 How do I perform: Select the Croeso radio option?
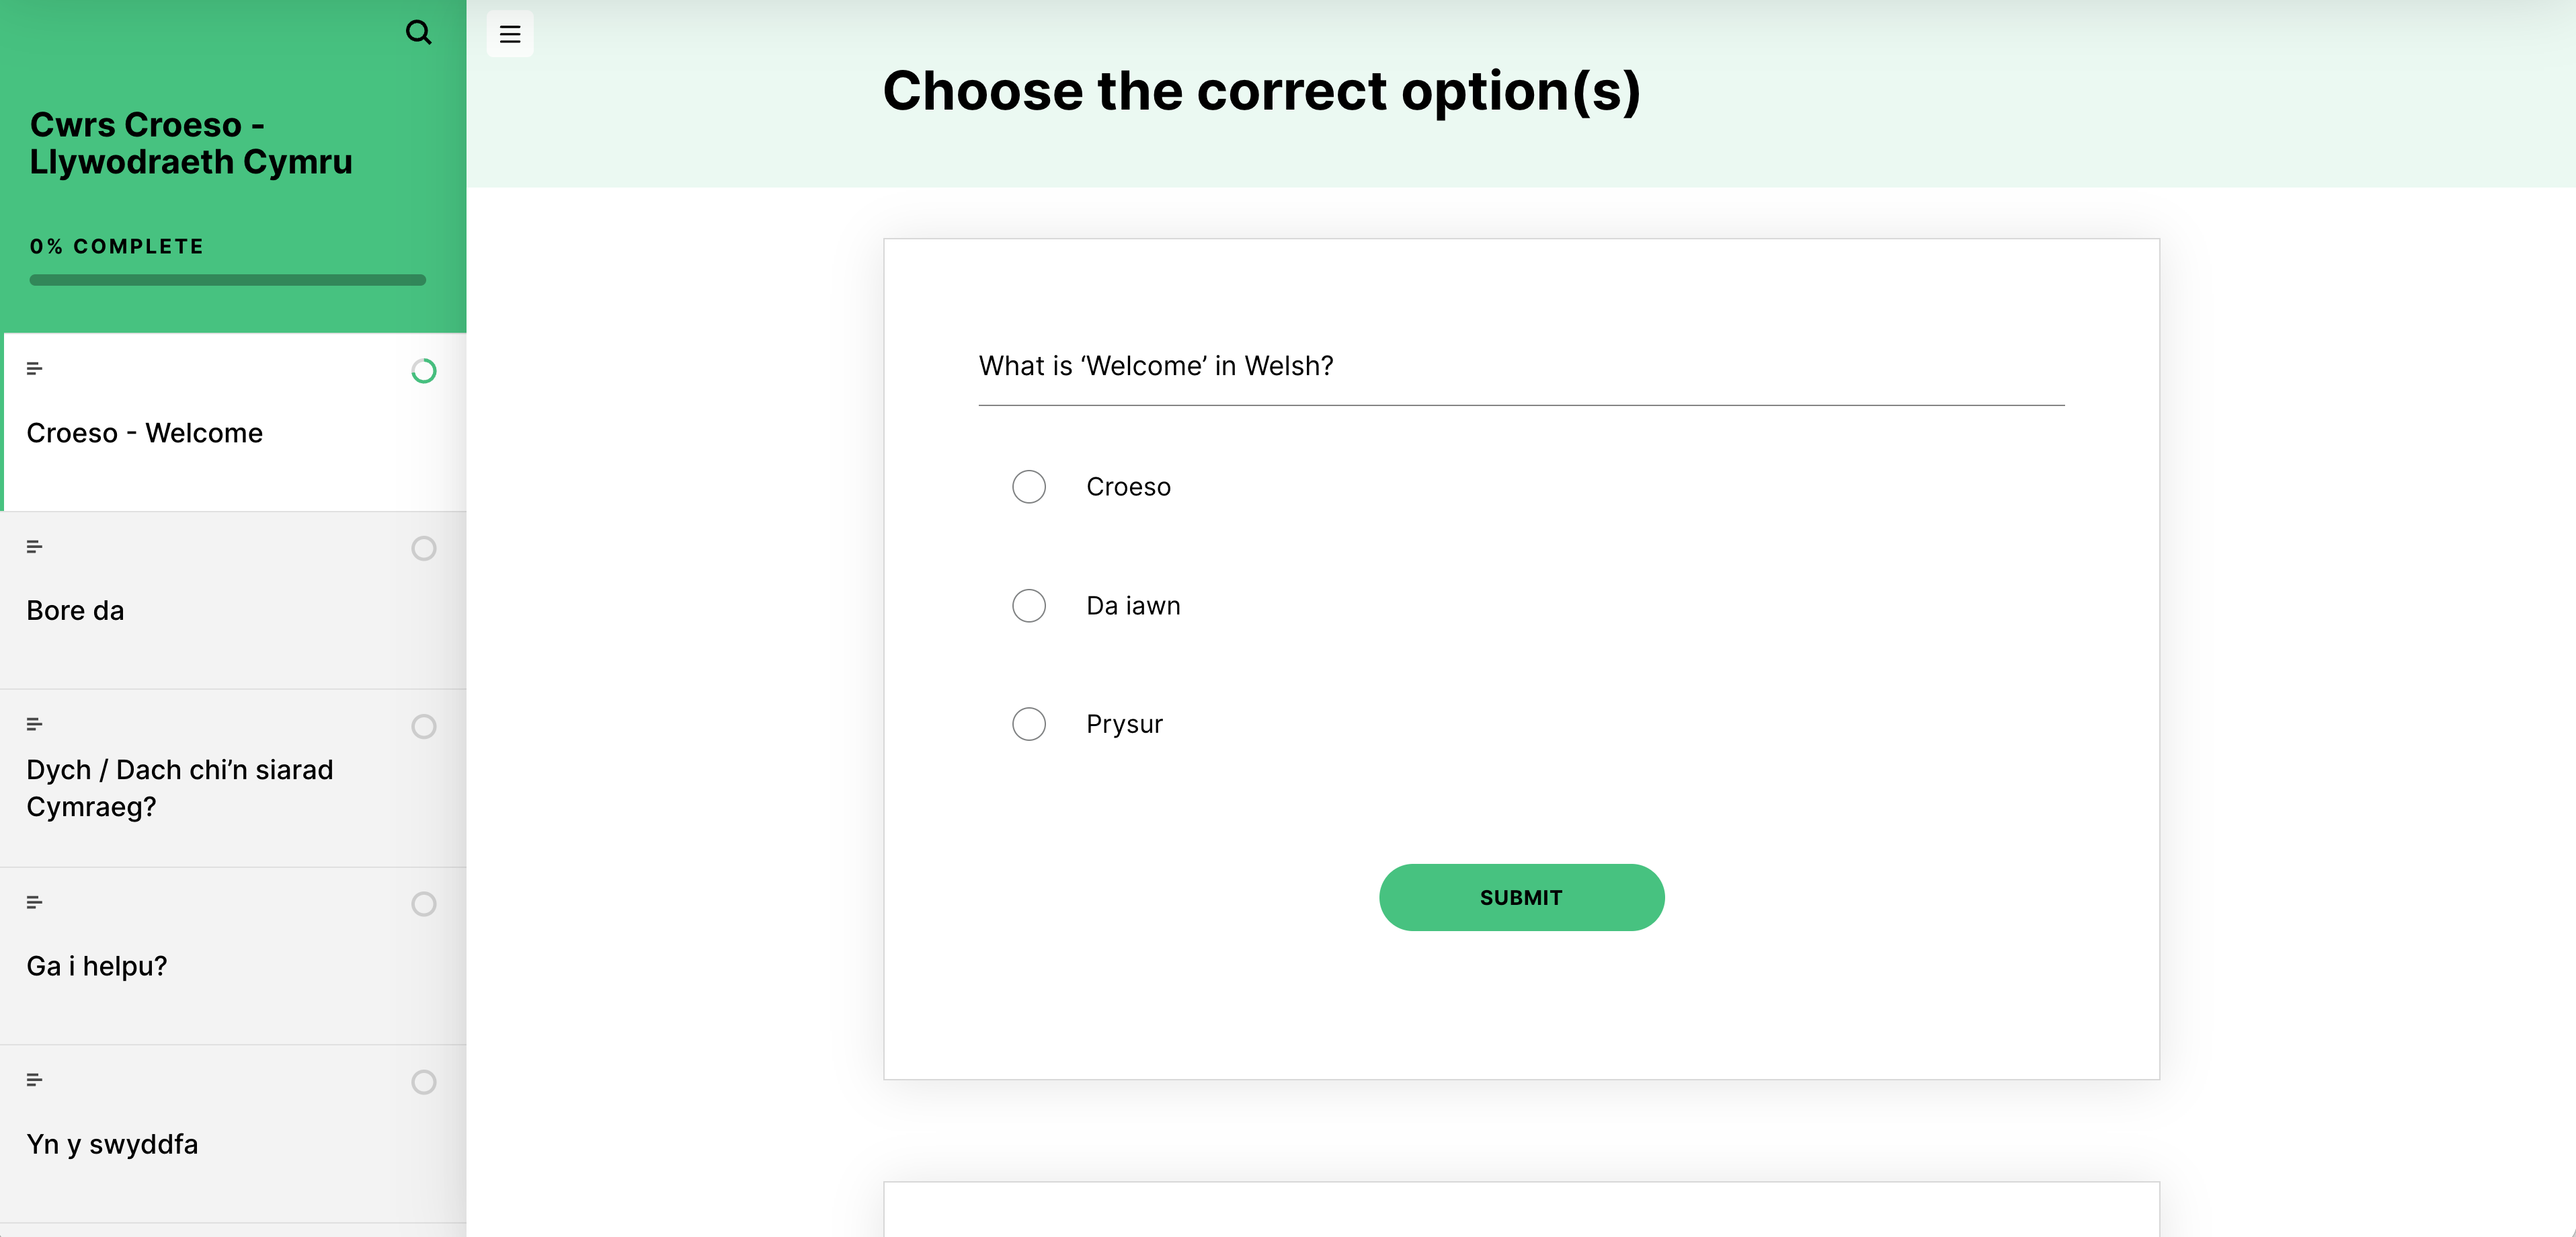[x=1028, y=487]
